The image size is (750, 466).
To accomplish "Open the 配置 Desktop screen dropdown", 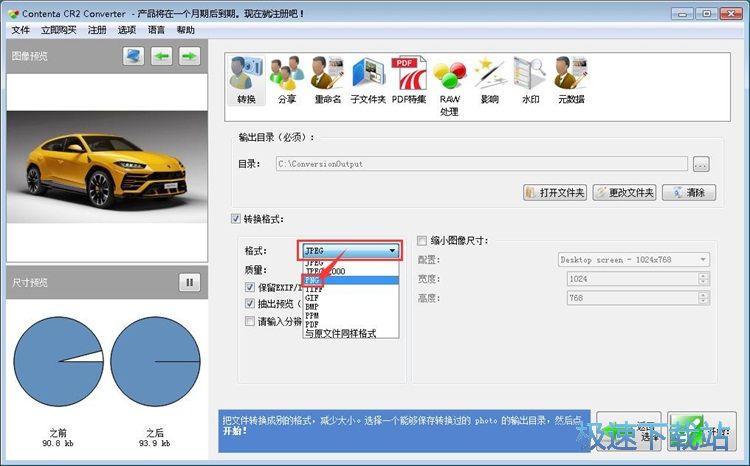I will 634,260.
